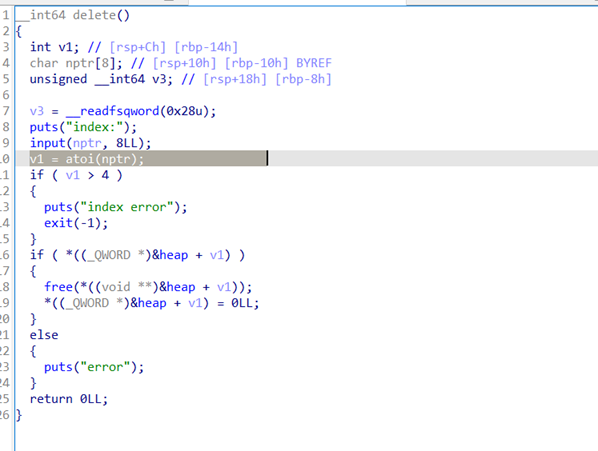Screen dimensions: 598x451
Task: Click the '8LL' argument of input
Action: (127, 143)
